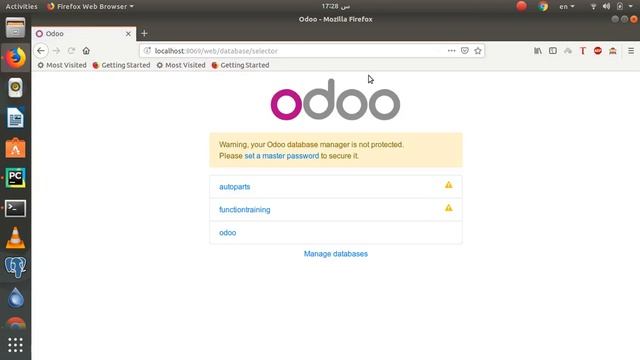640x360 pixels.
Task: Open Ubuntu Software from the dock
Action: pyautogui.click(x=16, y=148)
